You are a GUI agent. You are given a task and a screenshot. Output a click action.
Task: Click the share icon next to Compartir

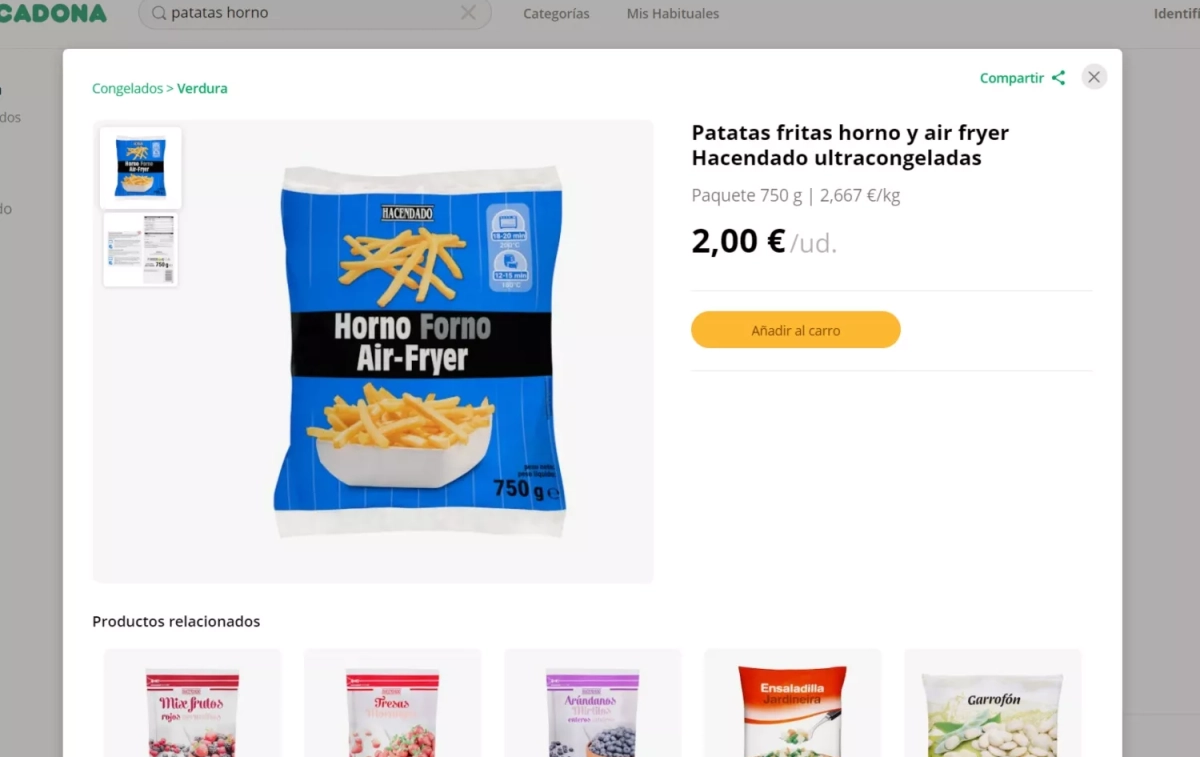pos(1058,78)
